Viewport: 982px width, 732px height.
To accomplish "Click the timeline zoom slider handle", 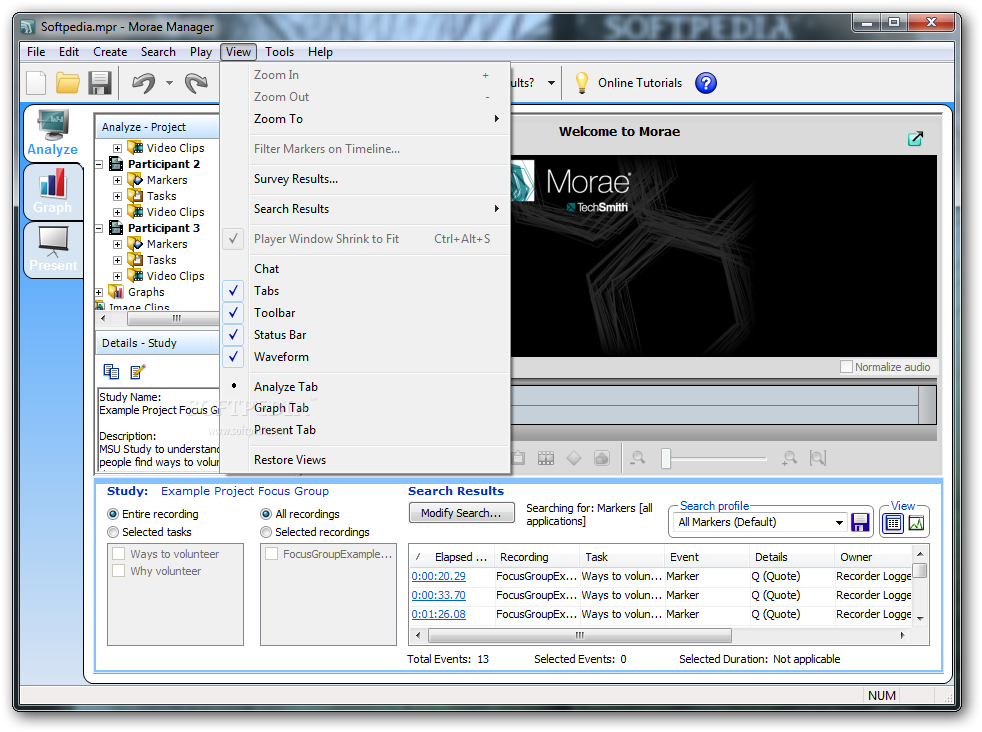I will (666, 458).
